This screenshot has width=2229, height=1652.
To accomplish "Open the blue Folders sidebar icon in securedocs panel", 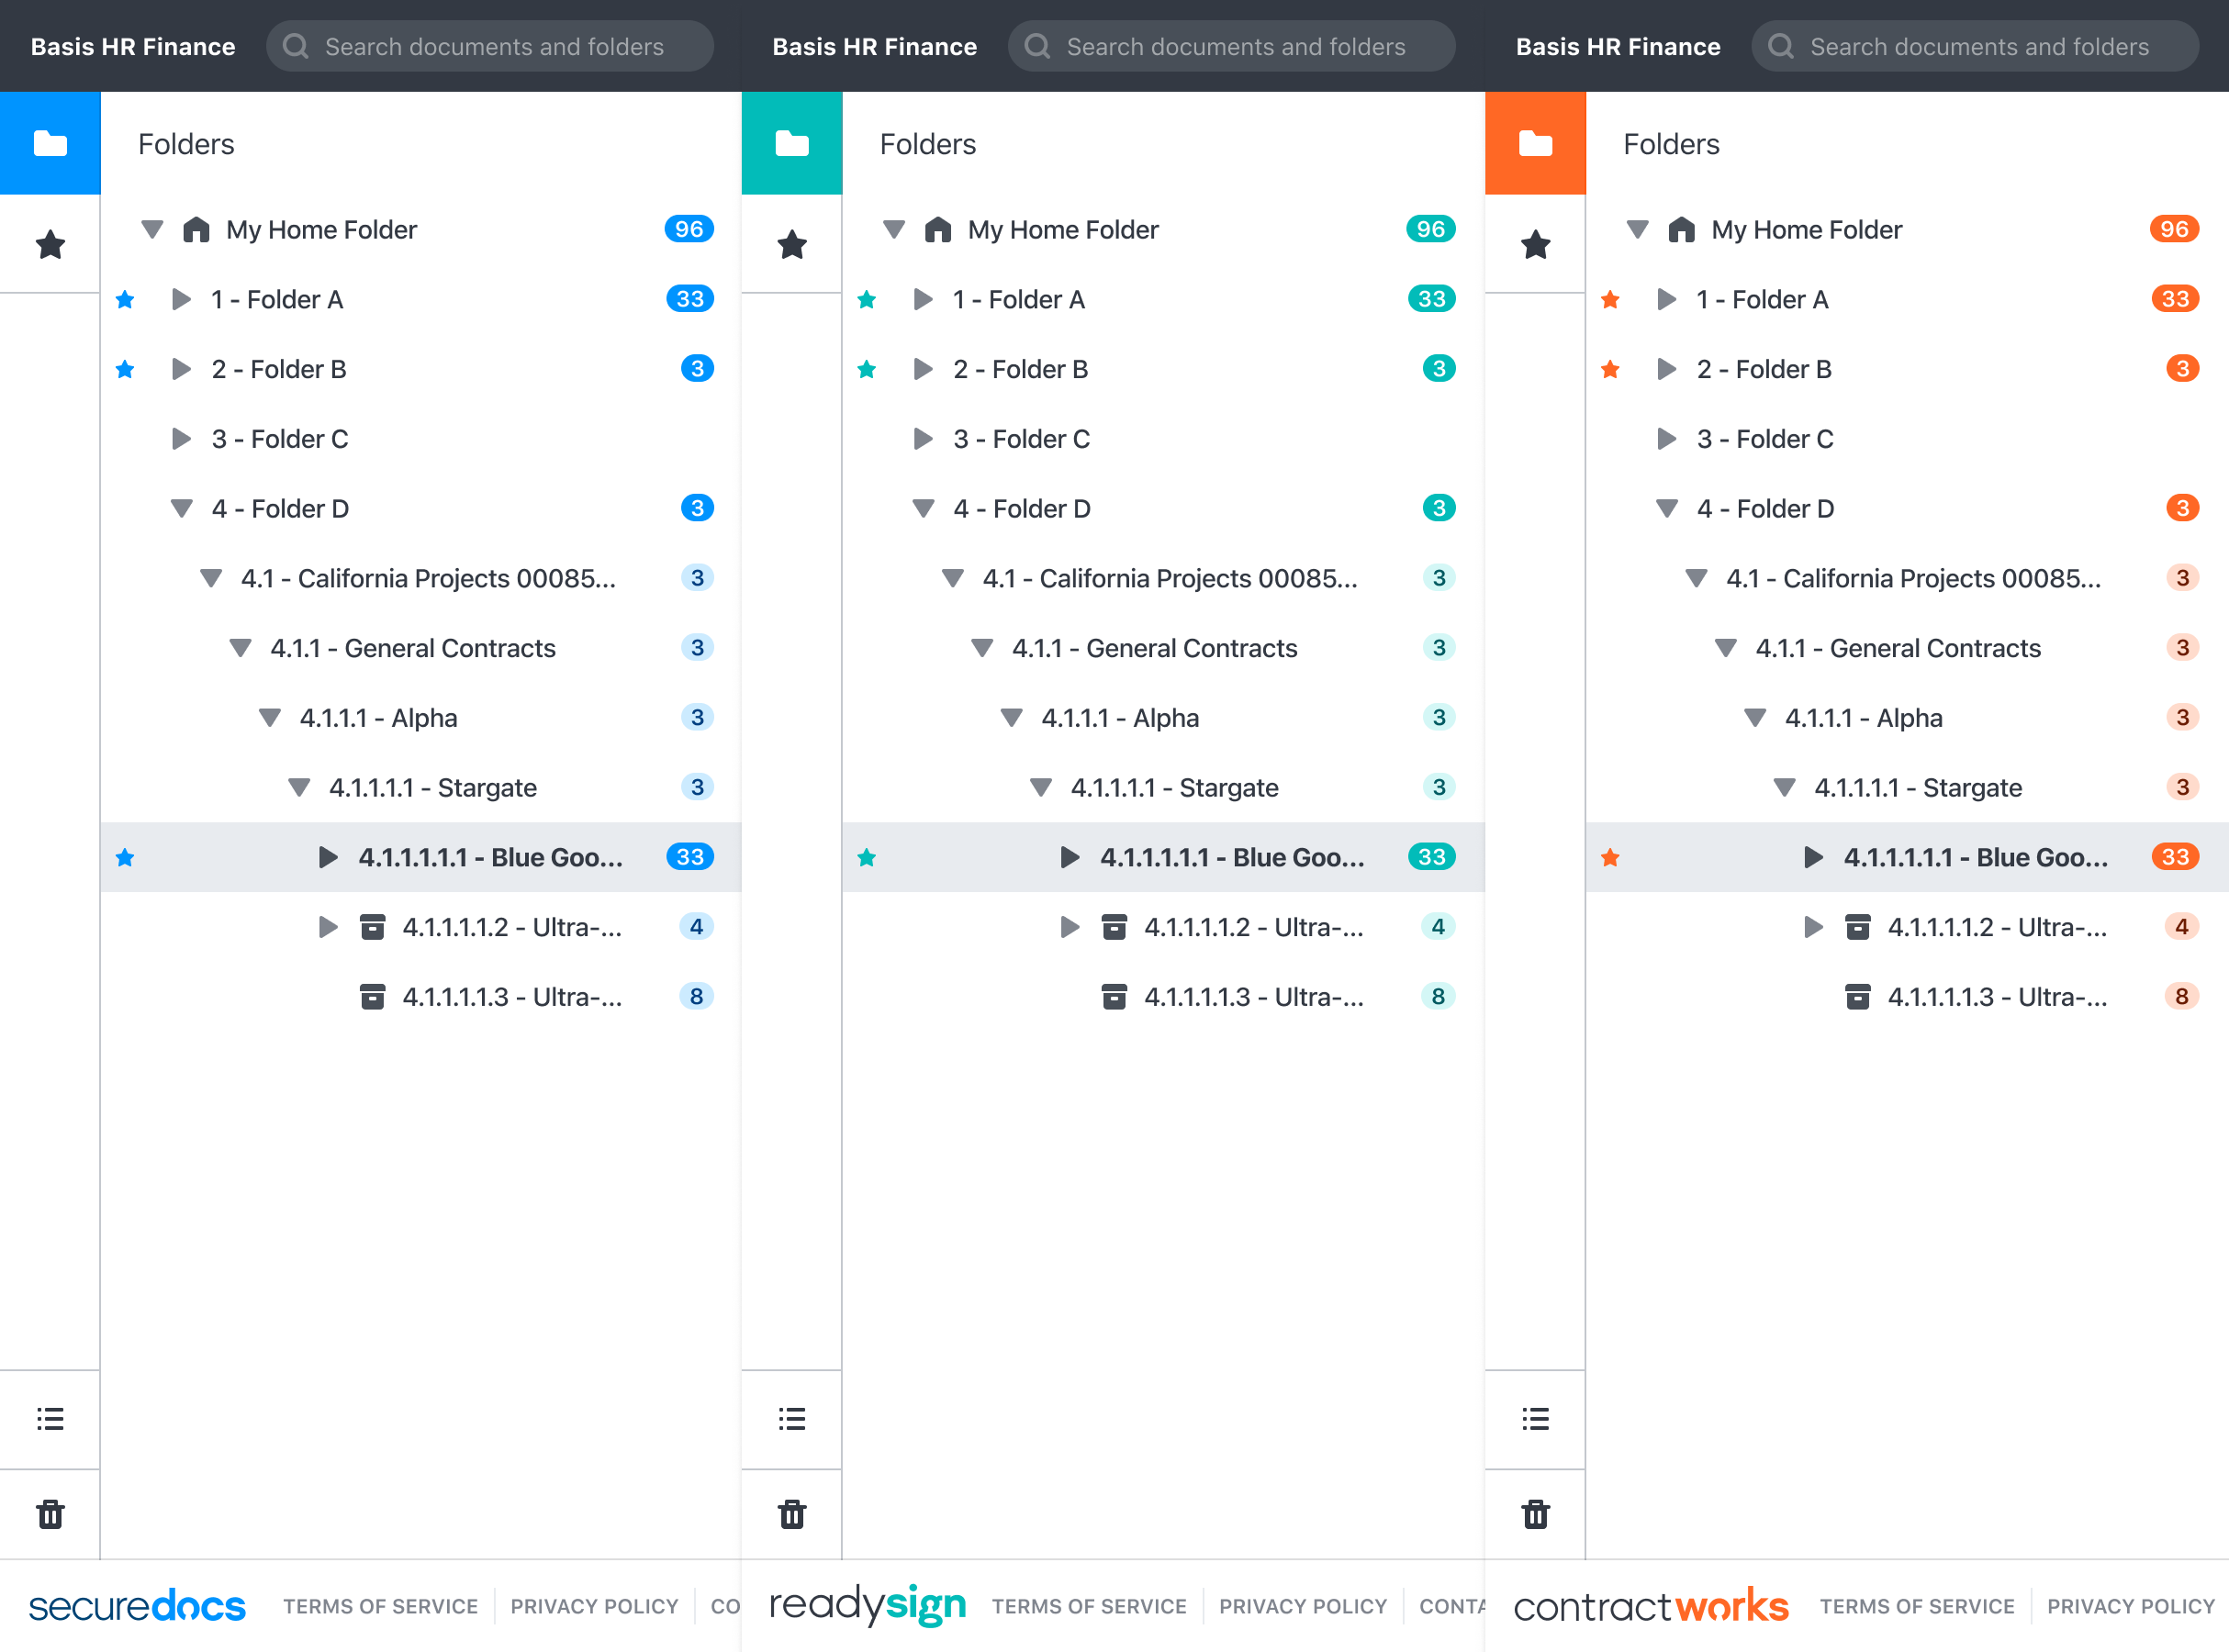I will 50,143.
